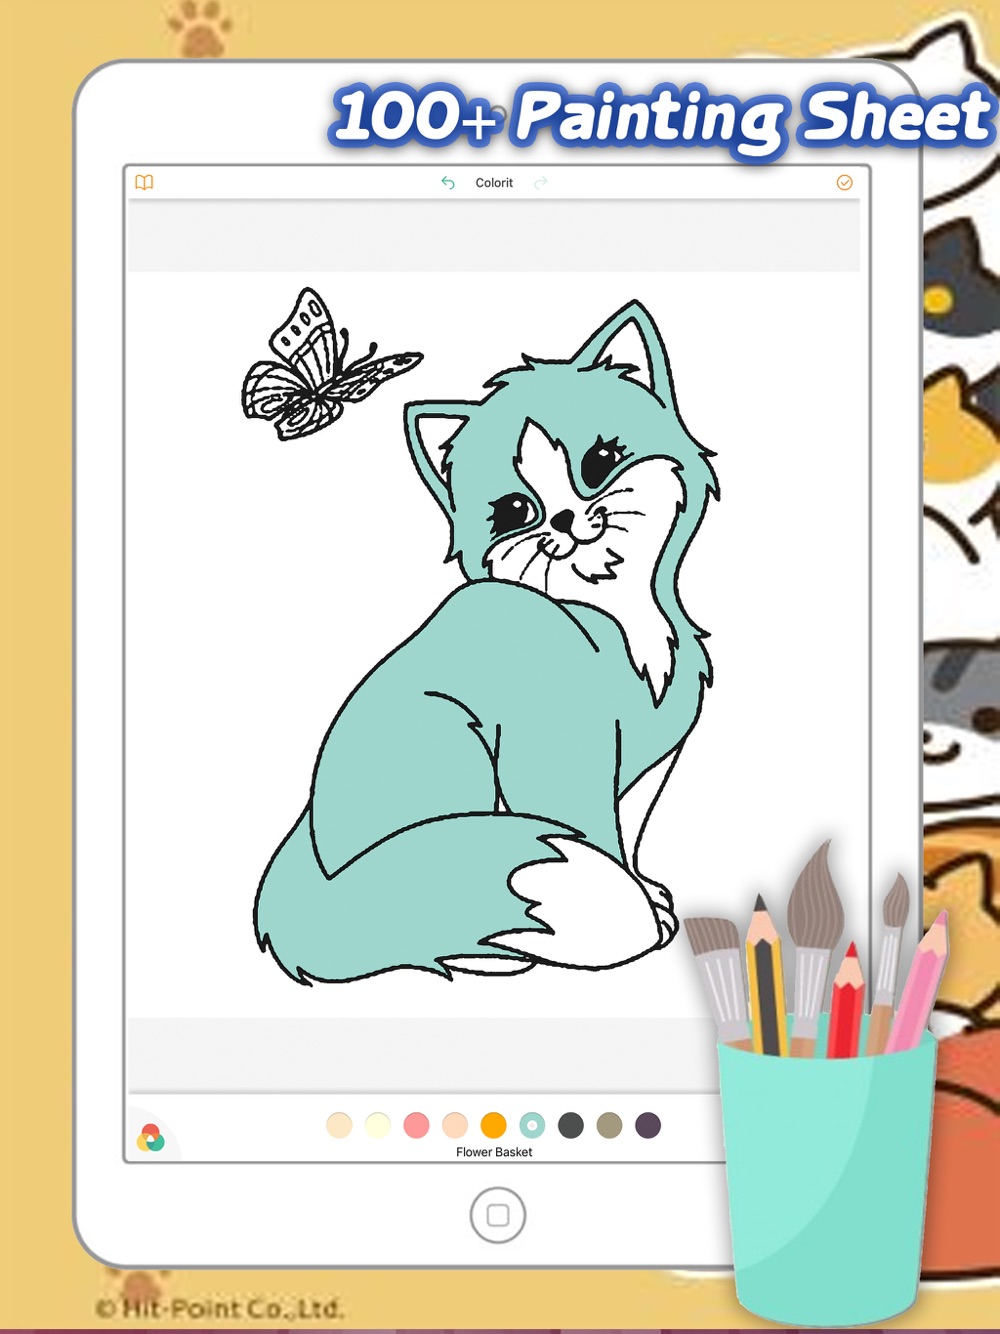Undo the last coloring action

click(448, 183)
